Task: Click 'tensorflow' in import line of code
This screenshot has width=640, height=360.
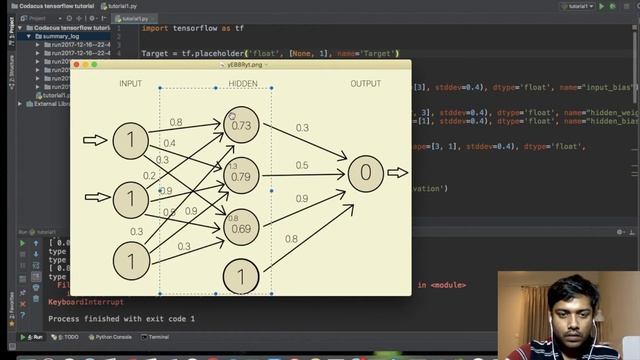Action: point(195,28)
